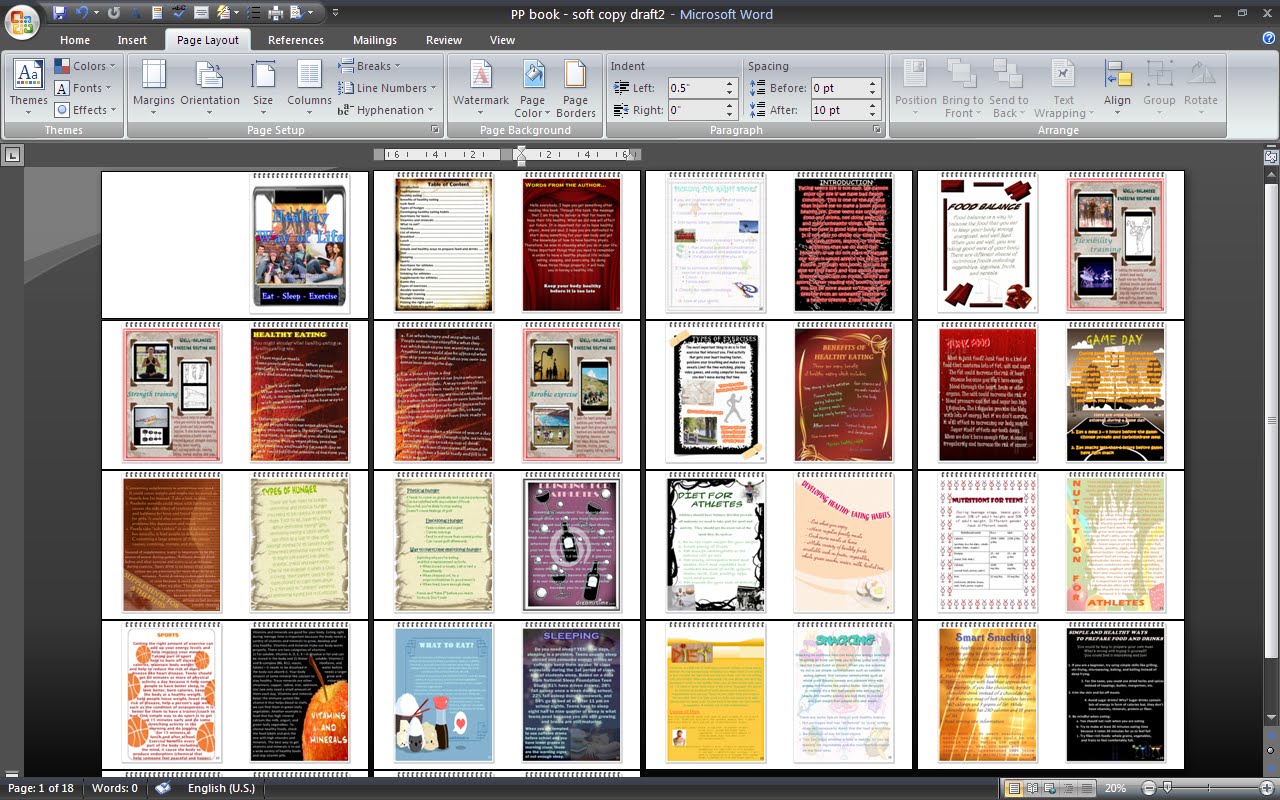Open the Themes gallery

[28, 86]
